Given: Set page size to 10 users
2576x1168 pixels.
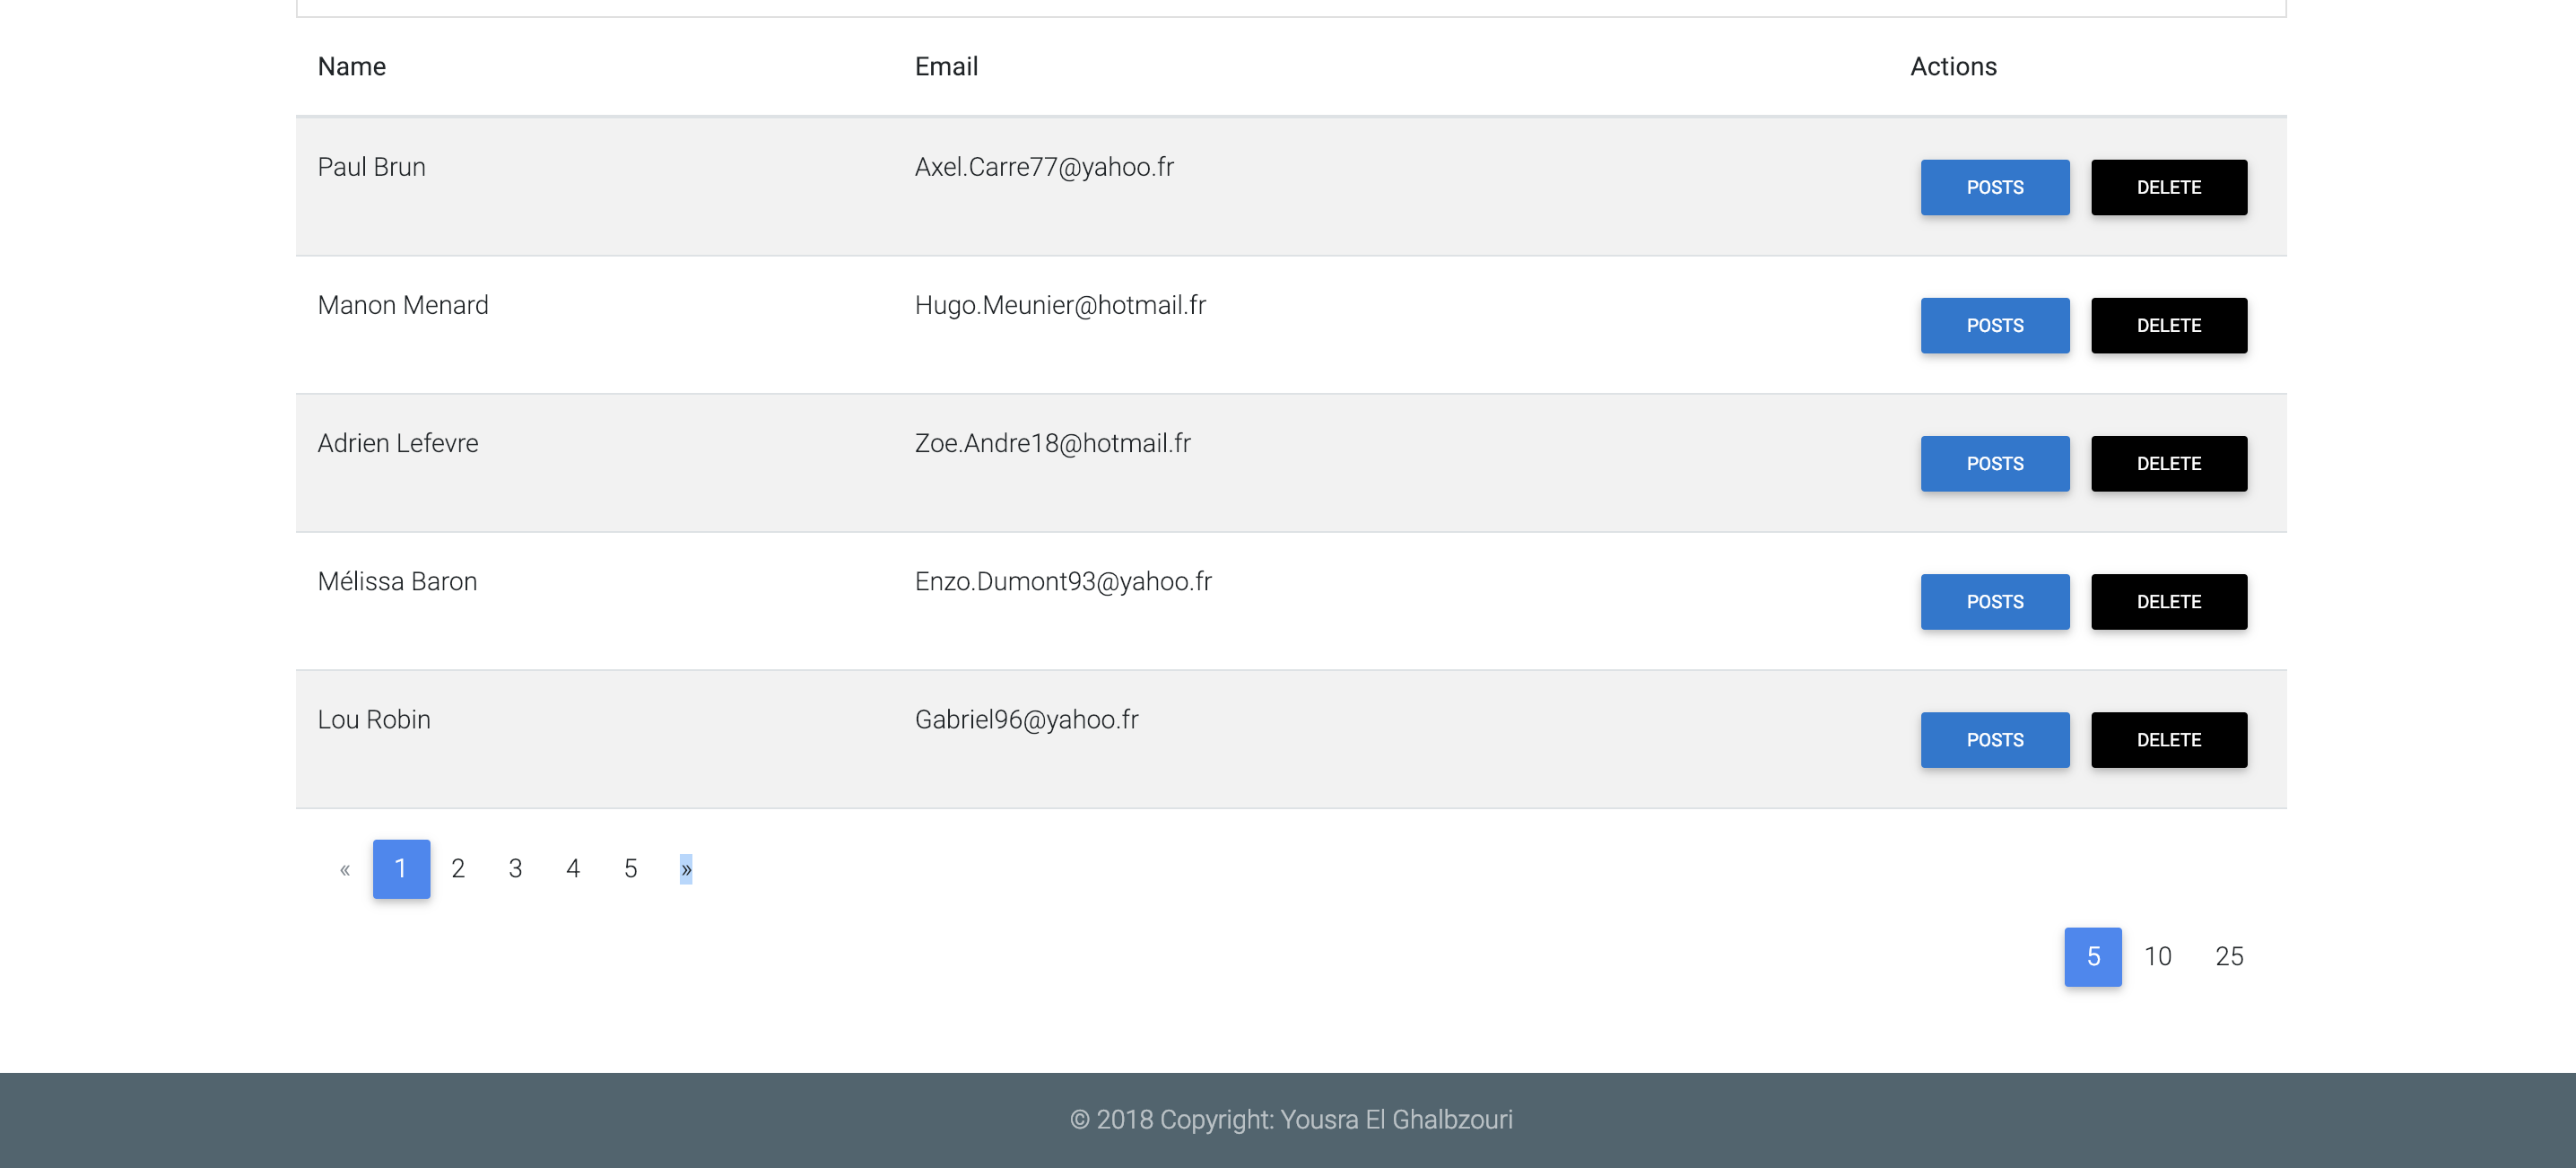Looking at the screenshot, I should tap(2159, 956).
